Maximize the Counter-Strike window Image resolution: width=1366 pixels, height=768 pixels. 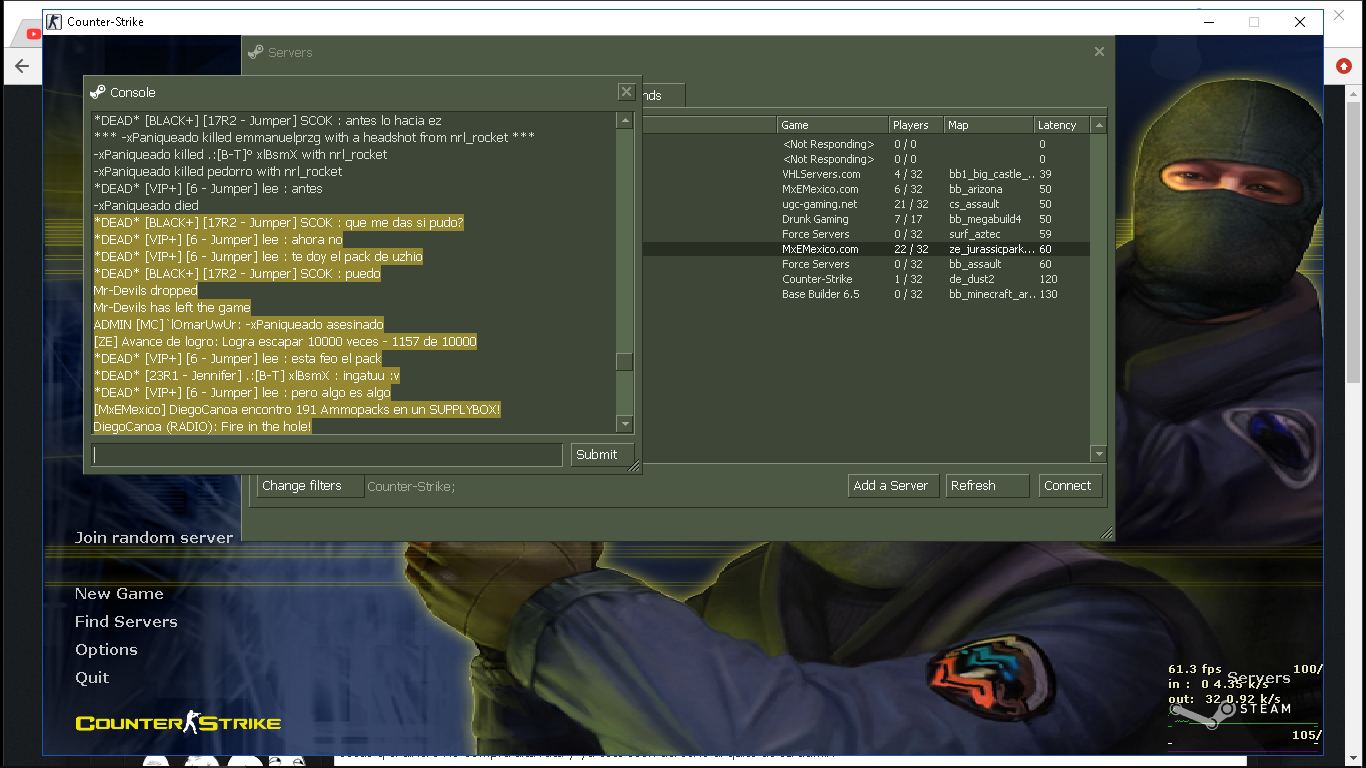coord(1254,22)
